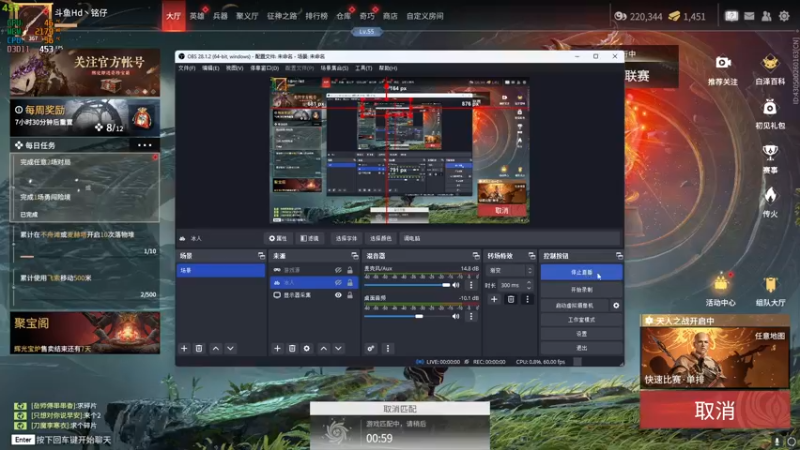This screenshot has height=450, width=800.
Task: Pop out the Controls dock
Action: click(619, 256)
